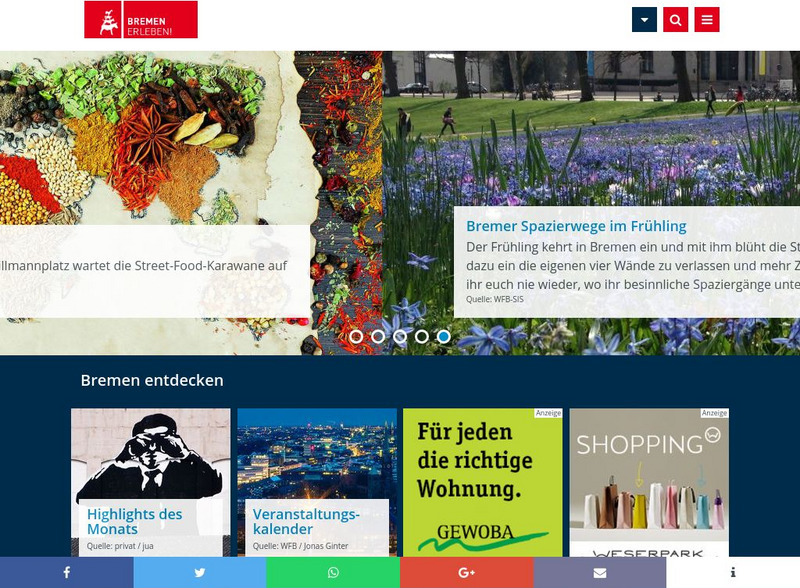
Task: Open the red hamburger menu
Action: coord(707,17)
